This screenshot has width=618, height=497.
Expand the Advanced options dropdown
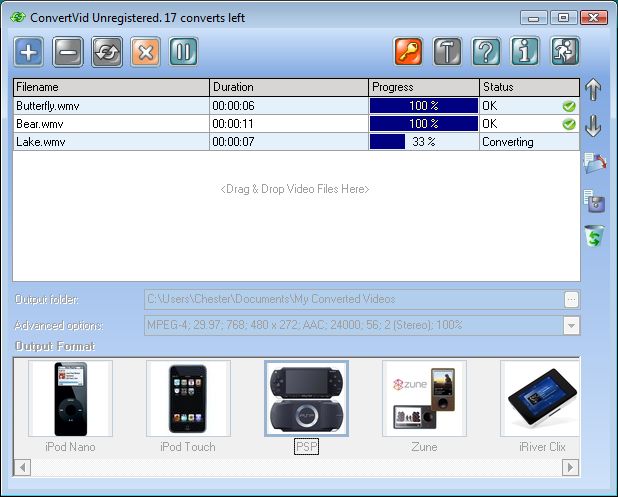[x=571, y=326]
